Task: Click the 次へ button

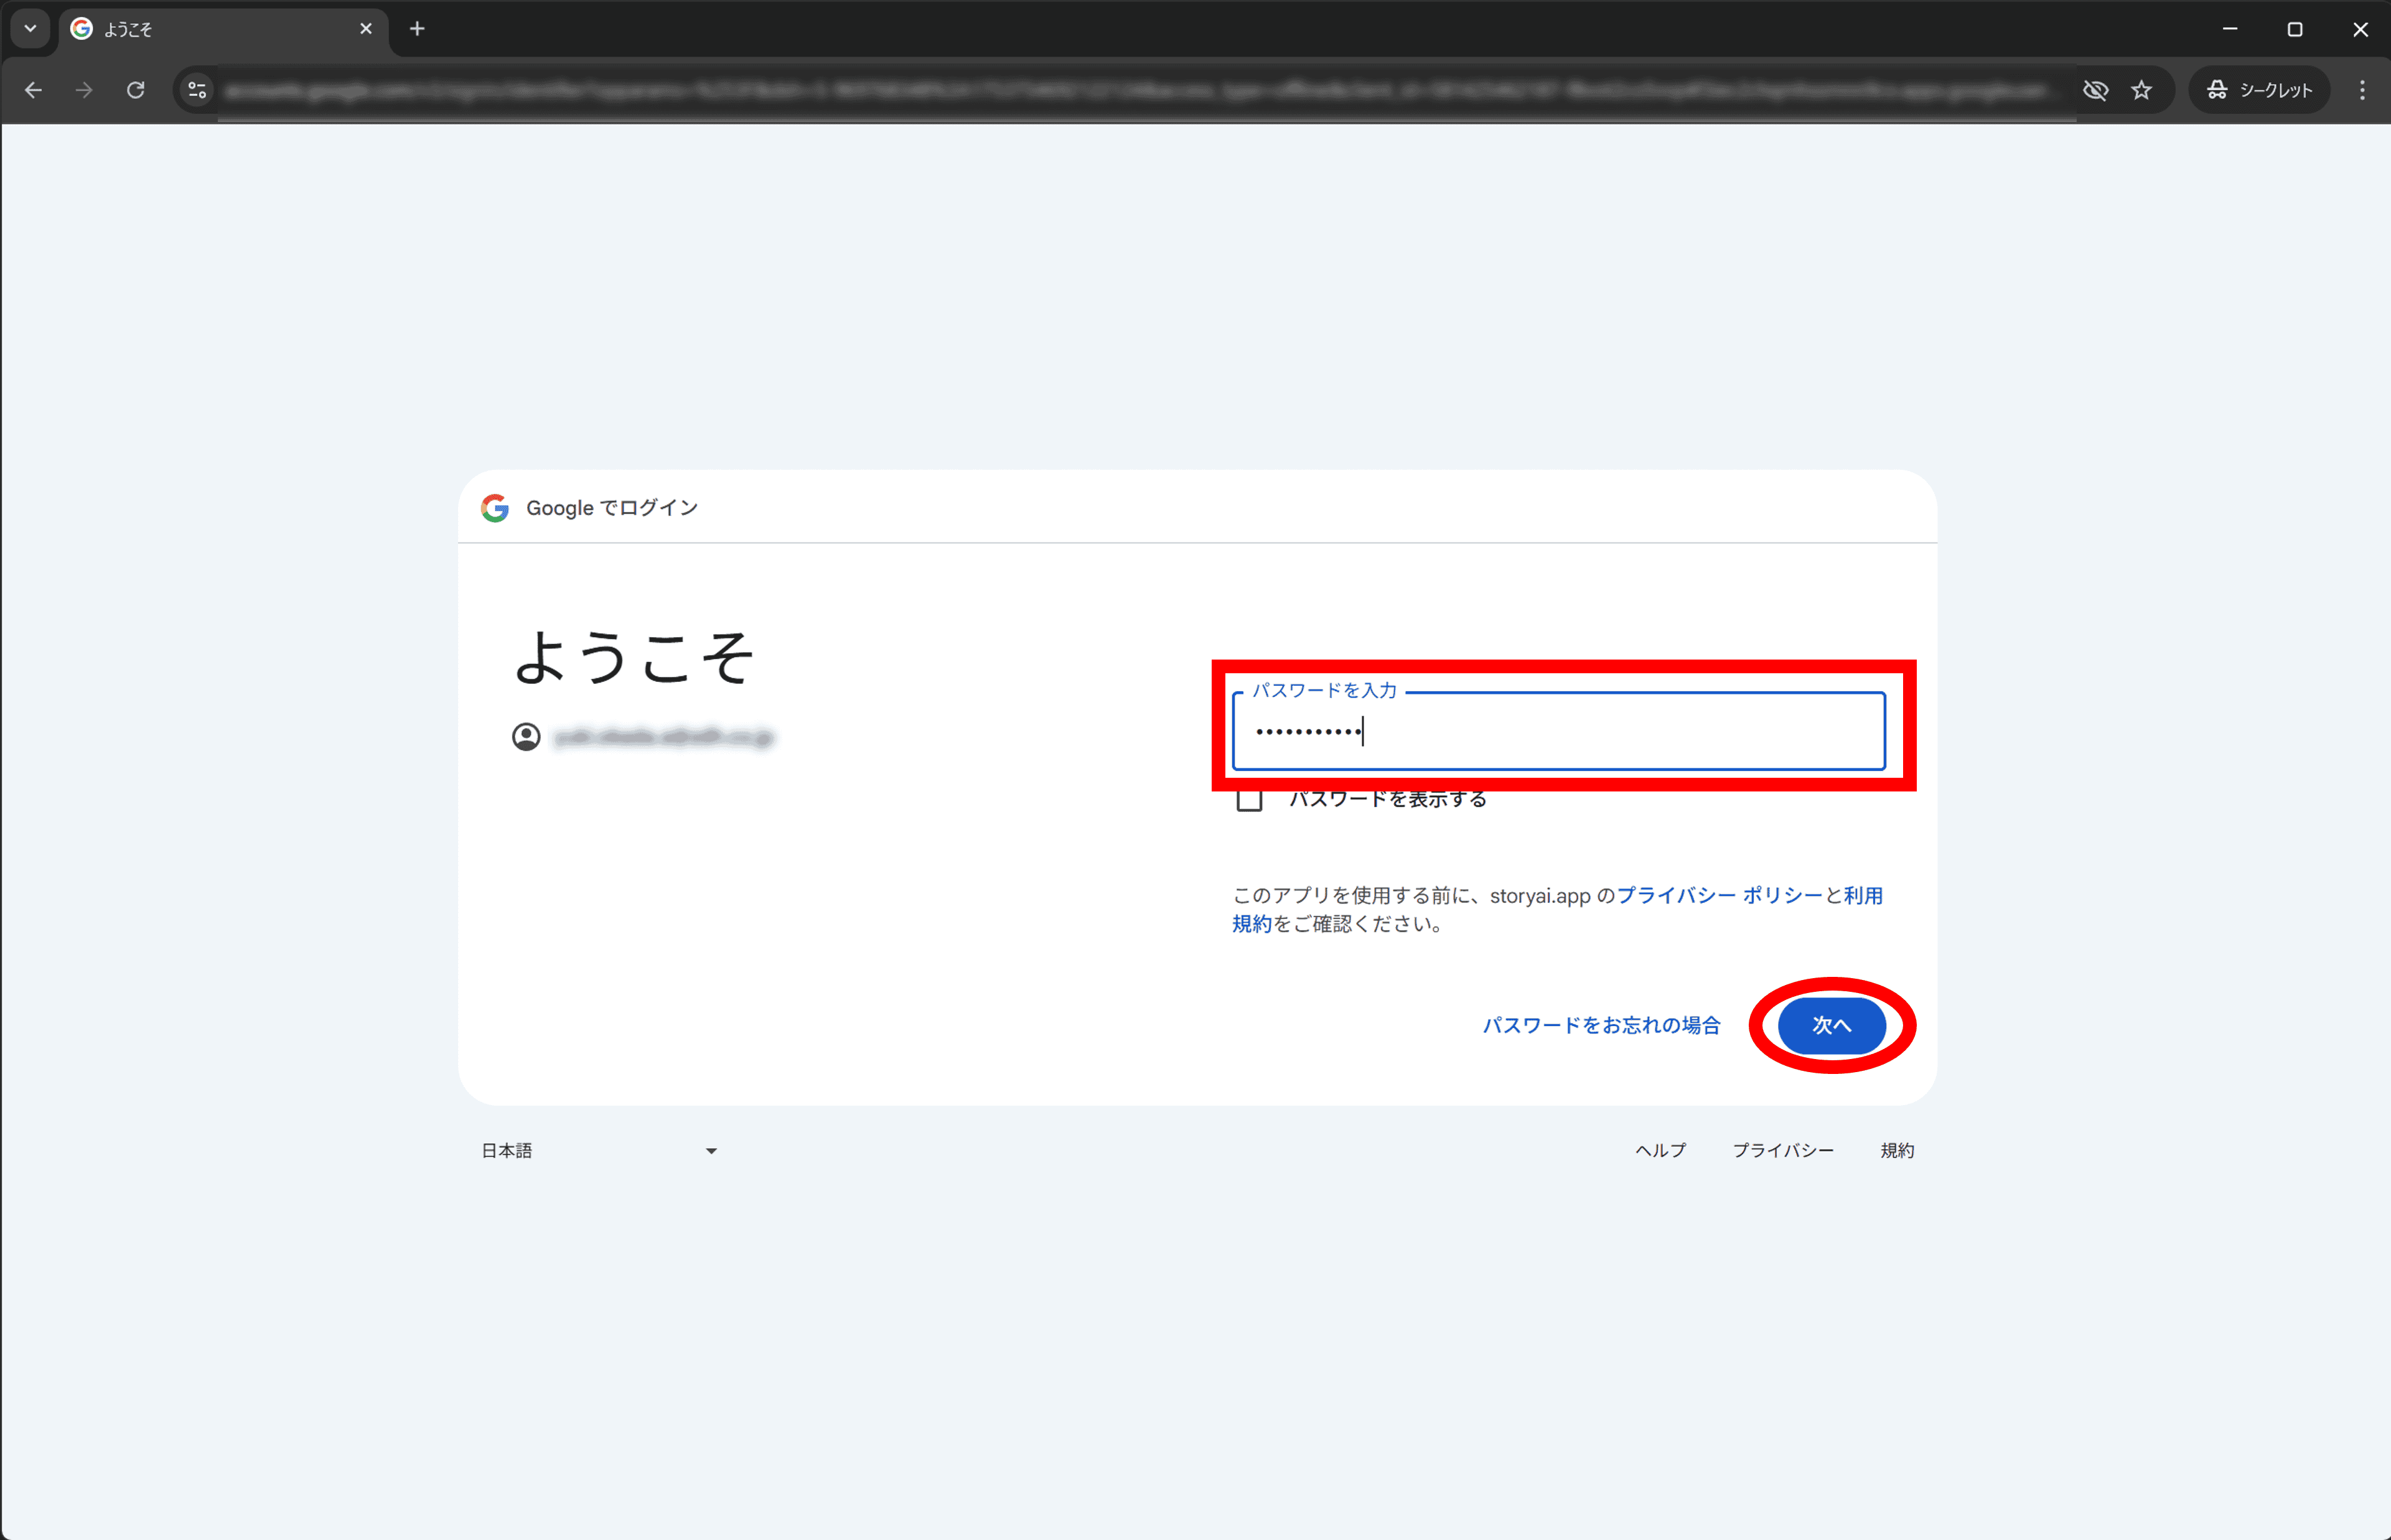Action: click(1832, 1025)
